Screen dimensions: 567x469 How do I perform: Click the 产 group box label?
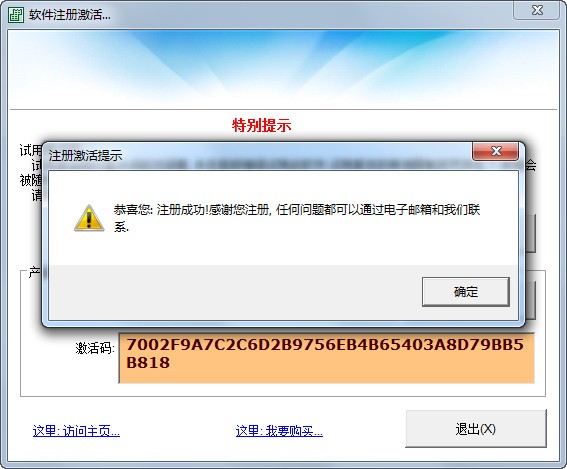coord(34,272)
